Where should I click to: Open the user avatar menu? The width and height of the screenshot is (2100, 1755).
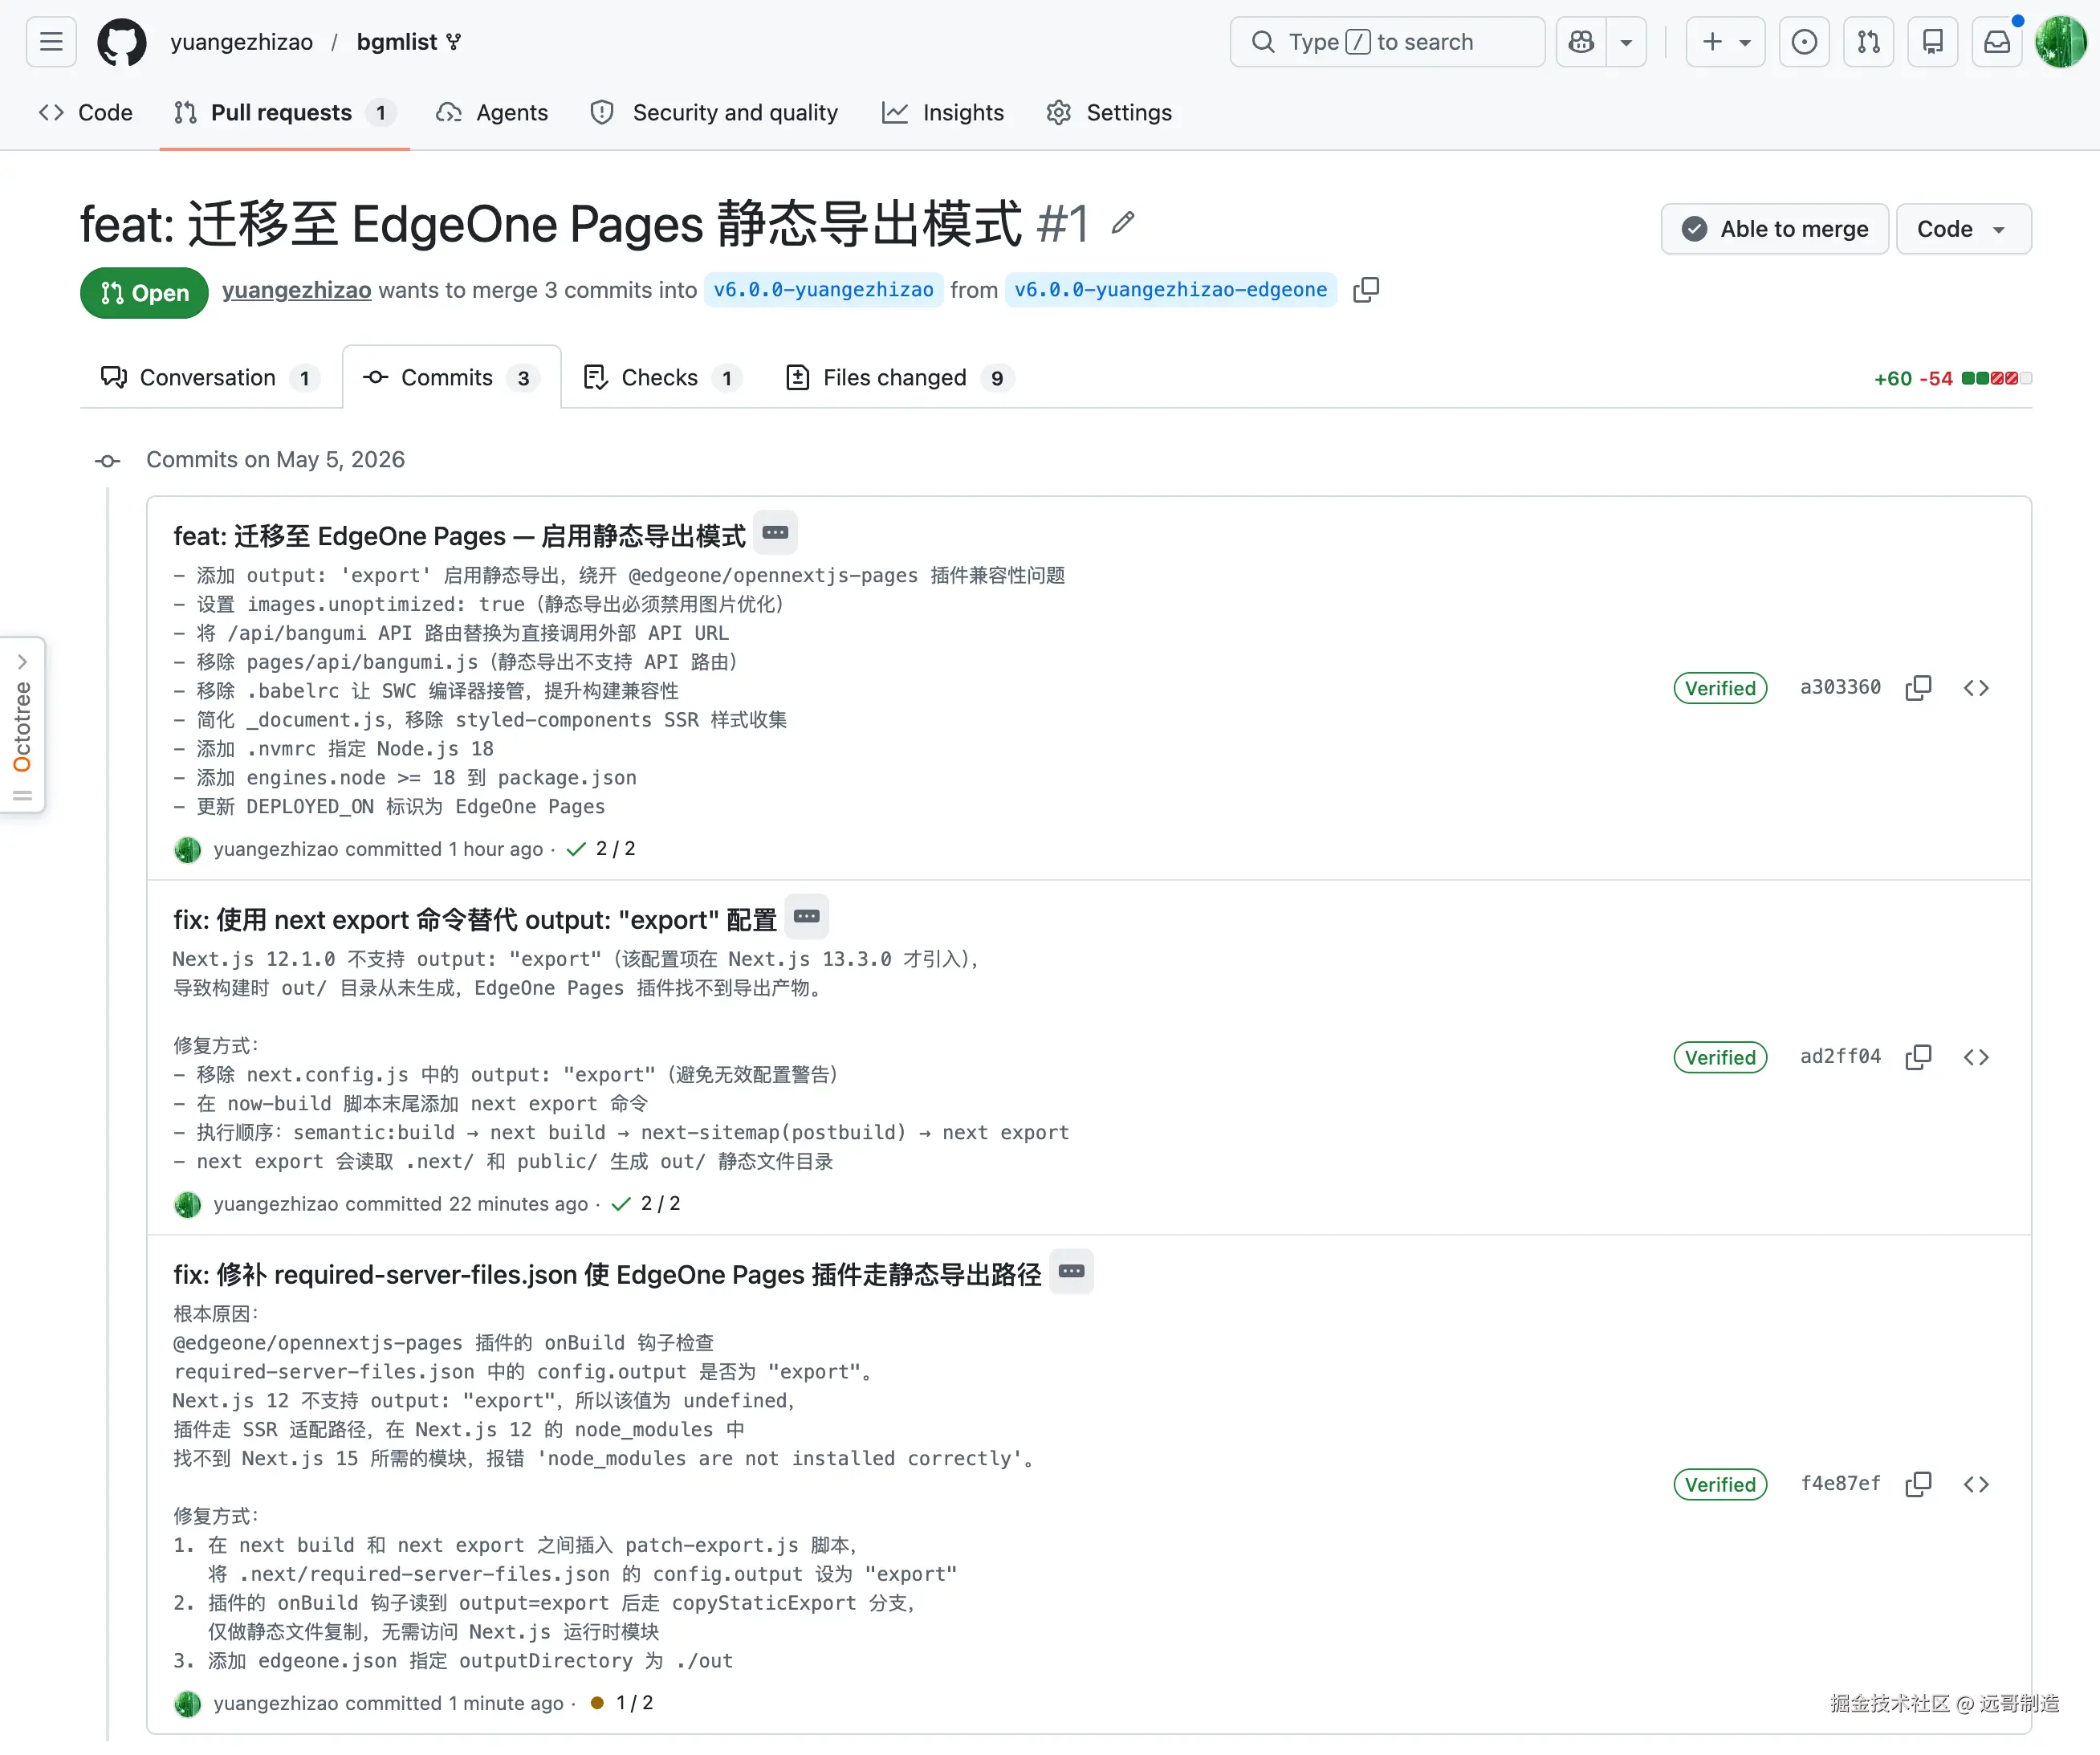pyautogui.click(x=2061, y=42)
